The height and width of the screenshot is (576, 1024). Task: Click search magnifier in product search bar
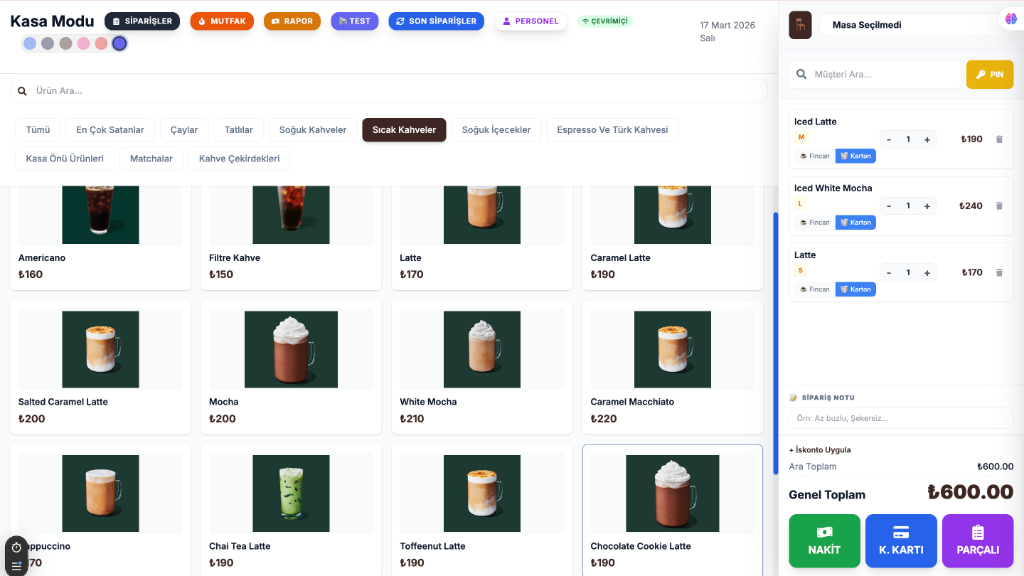click(22, 91)
